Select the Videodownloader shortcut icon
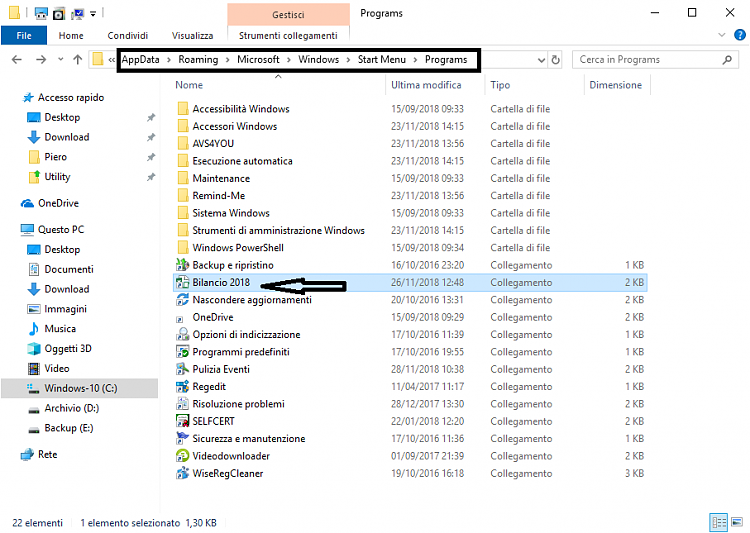This screenshot has width=750, height=533. pos(182,455)
